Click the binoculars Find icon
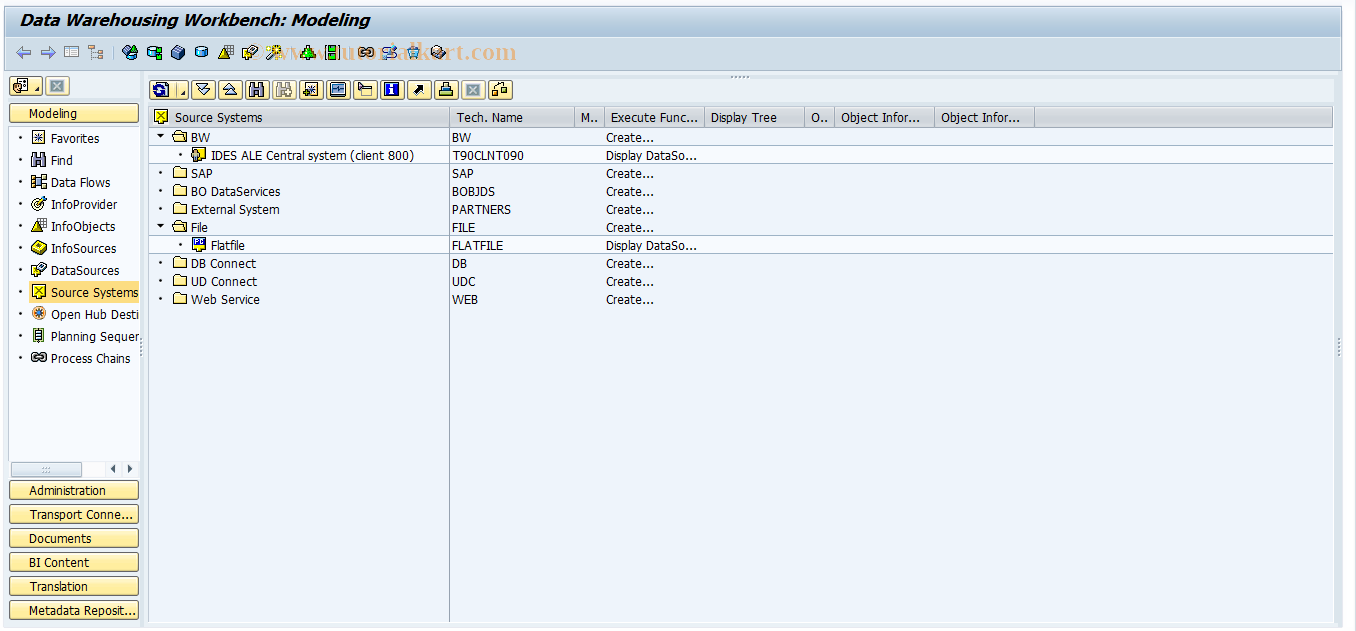 [257, 90]
